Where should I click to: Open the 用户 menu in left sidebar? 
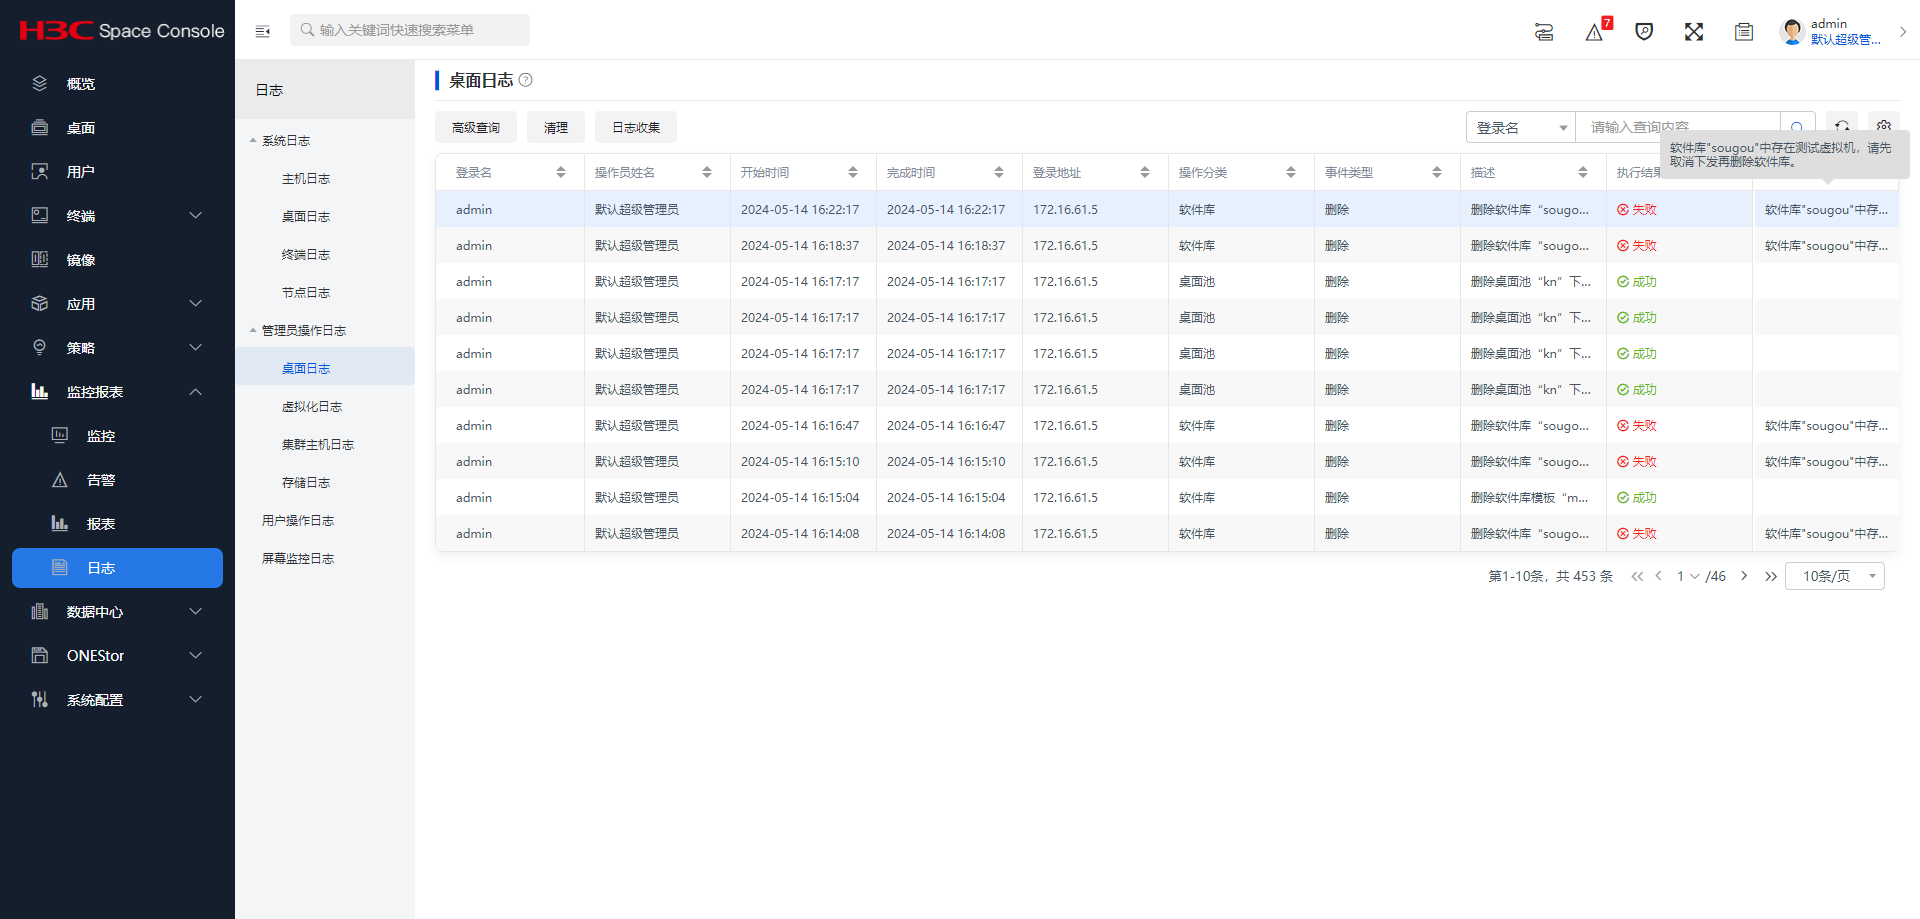pos(117,172)
